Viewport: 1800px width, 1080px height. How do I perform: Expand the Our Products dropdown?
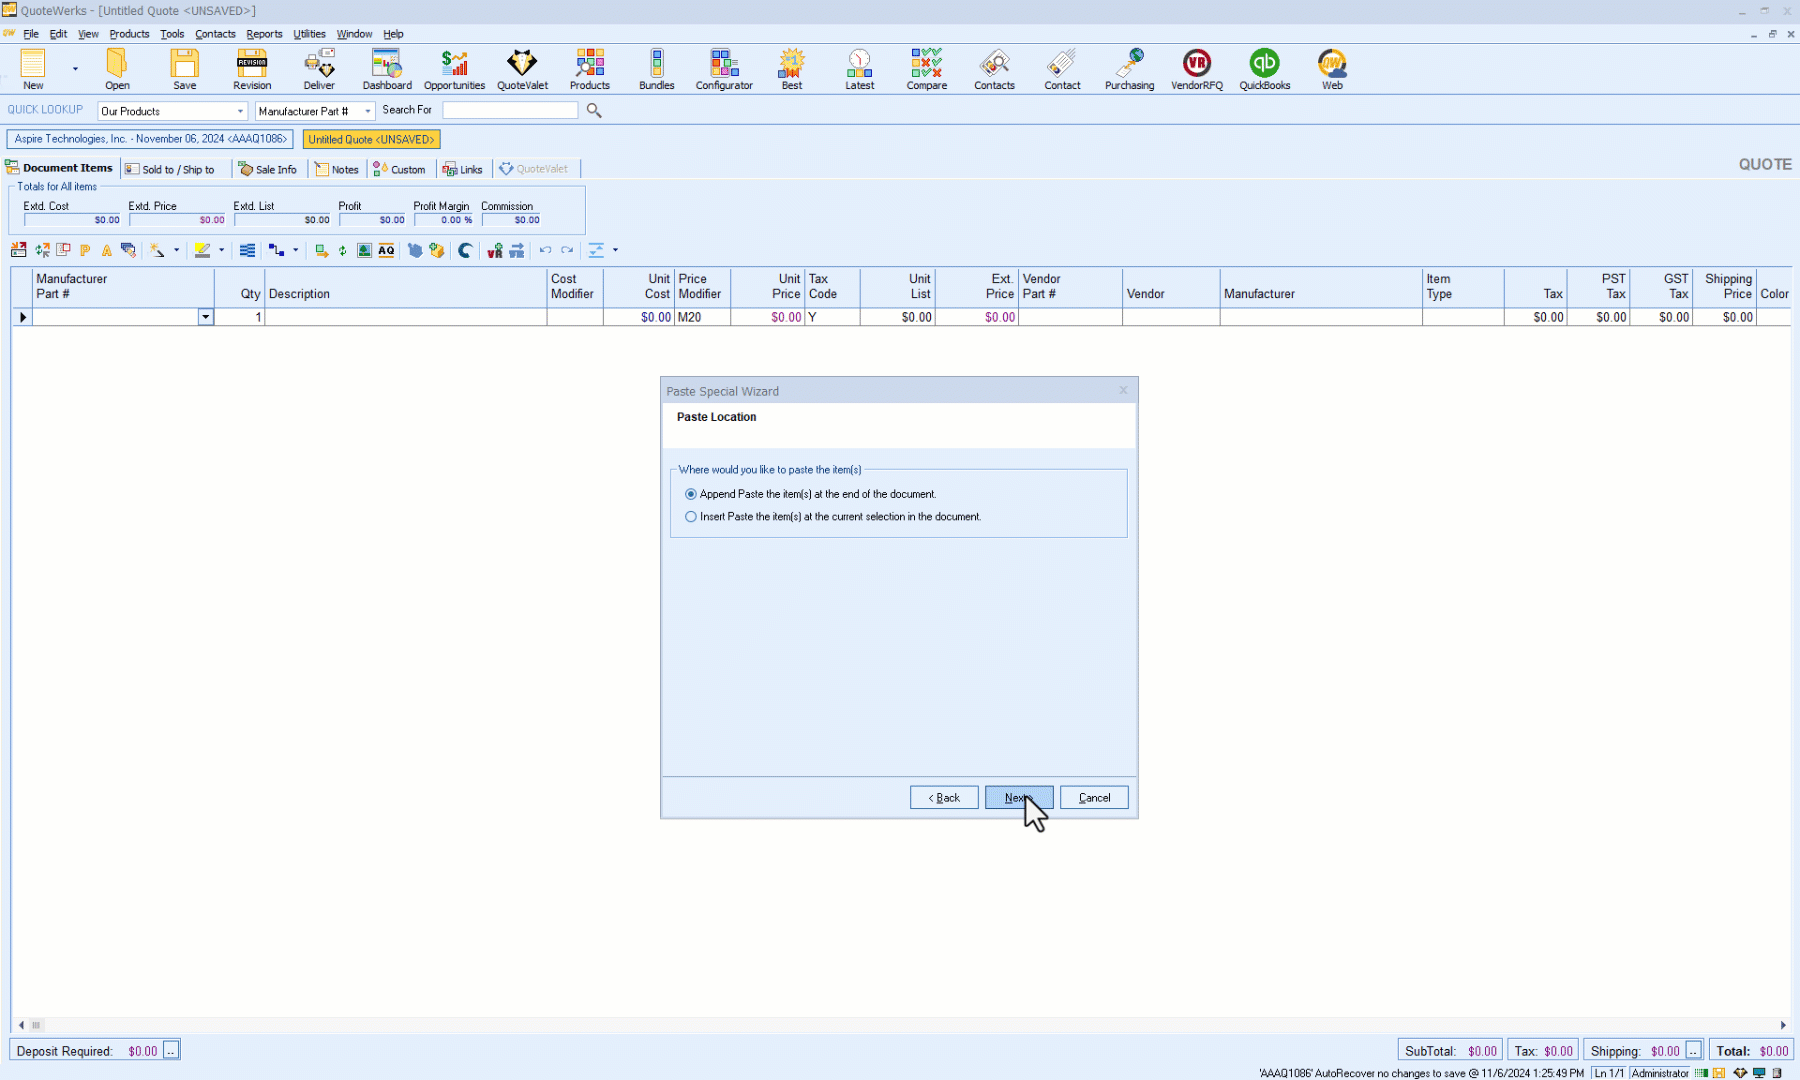pyautogui.click(x=240, y=111)
